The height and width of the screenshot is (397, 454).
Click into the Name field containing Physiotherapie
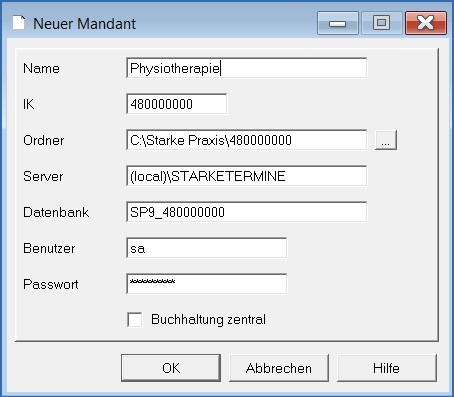[x=247, y=68]
